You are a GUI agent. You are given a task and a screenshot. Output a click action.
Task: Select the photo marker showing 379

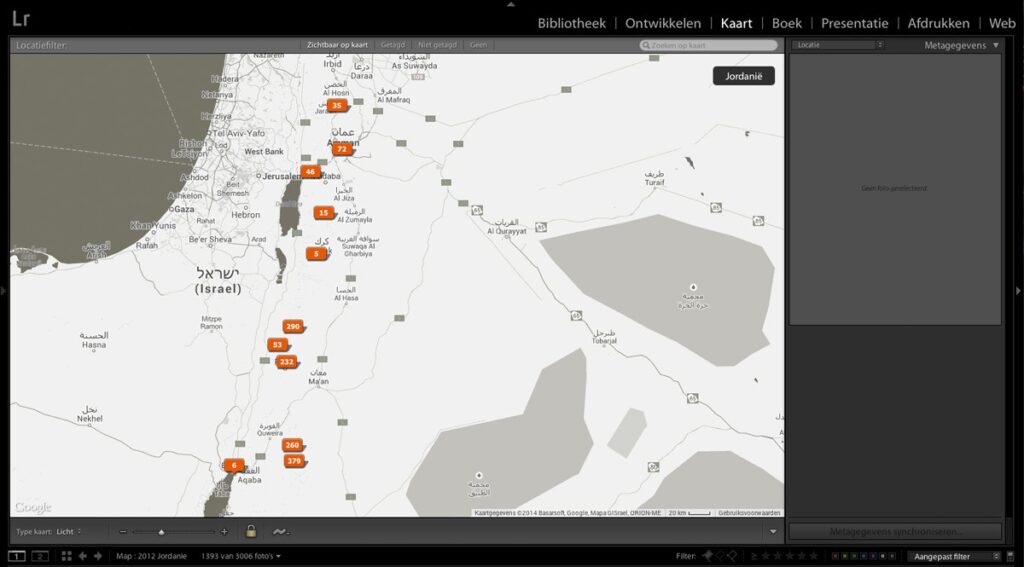(x=294, y=461)
